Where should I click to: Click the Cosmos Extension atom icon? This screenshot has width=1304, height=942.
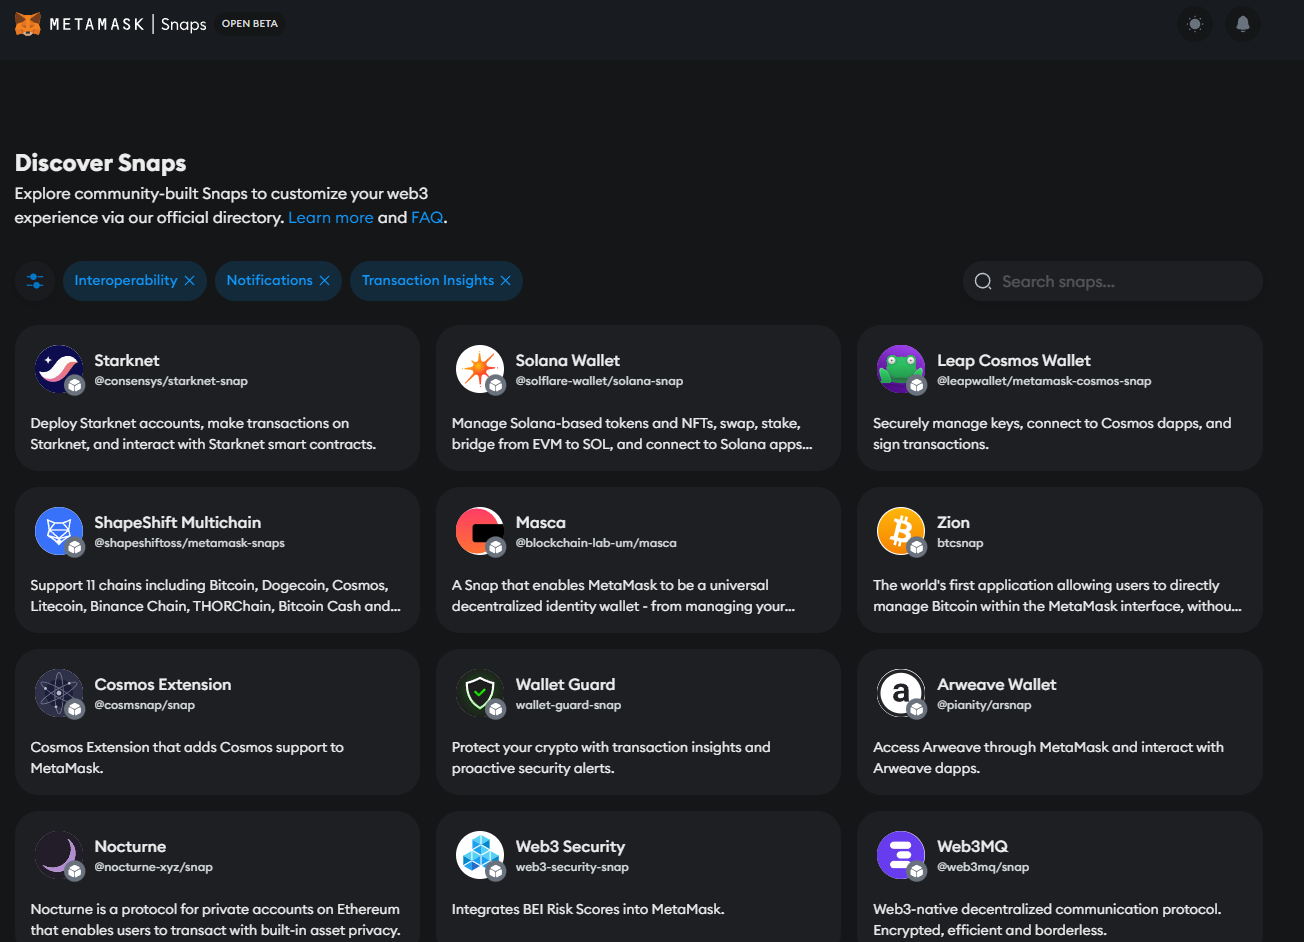click(x=58, y=693)
